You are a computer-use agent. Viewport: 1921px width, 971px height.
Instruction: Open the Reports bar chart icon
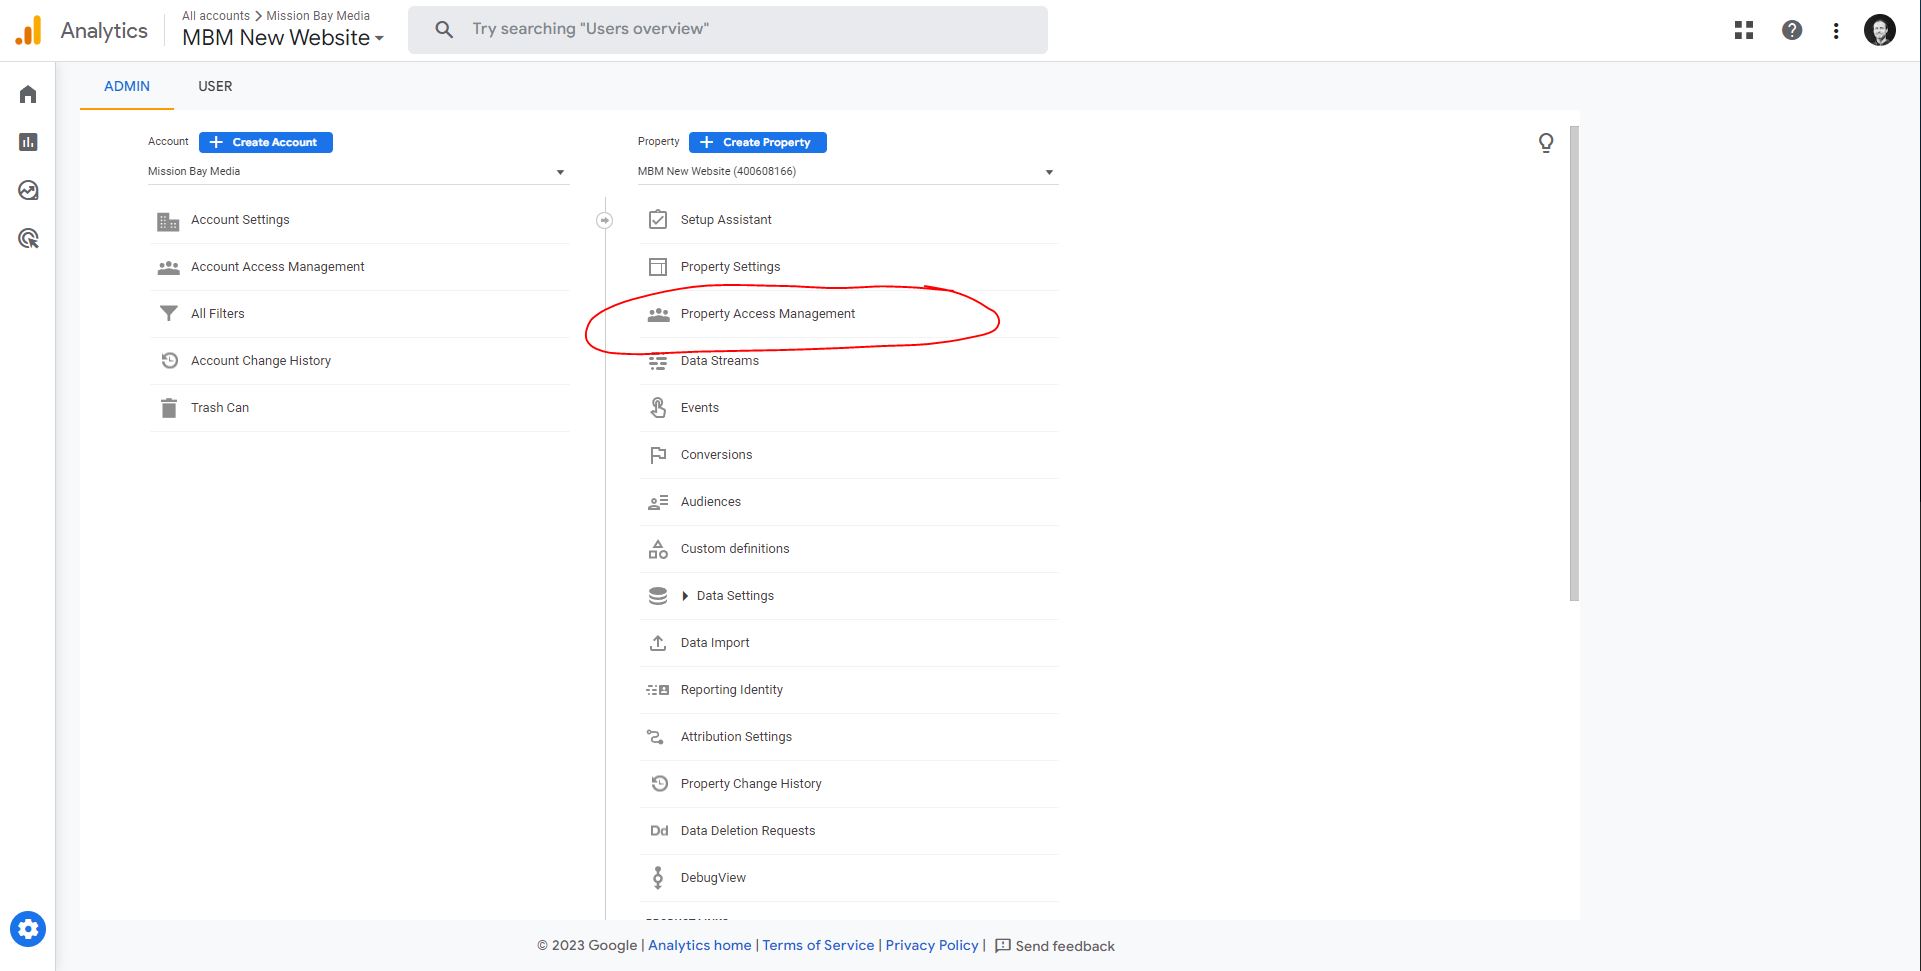coord(28,142)
